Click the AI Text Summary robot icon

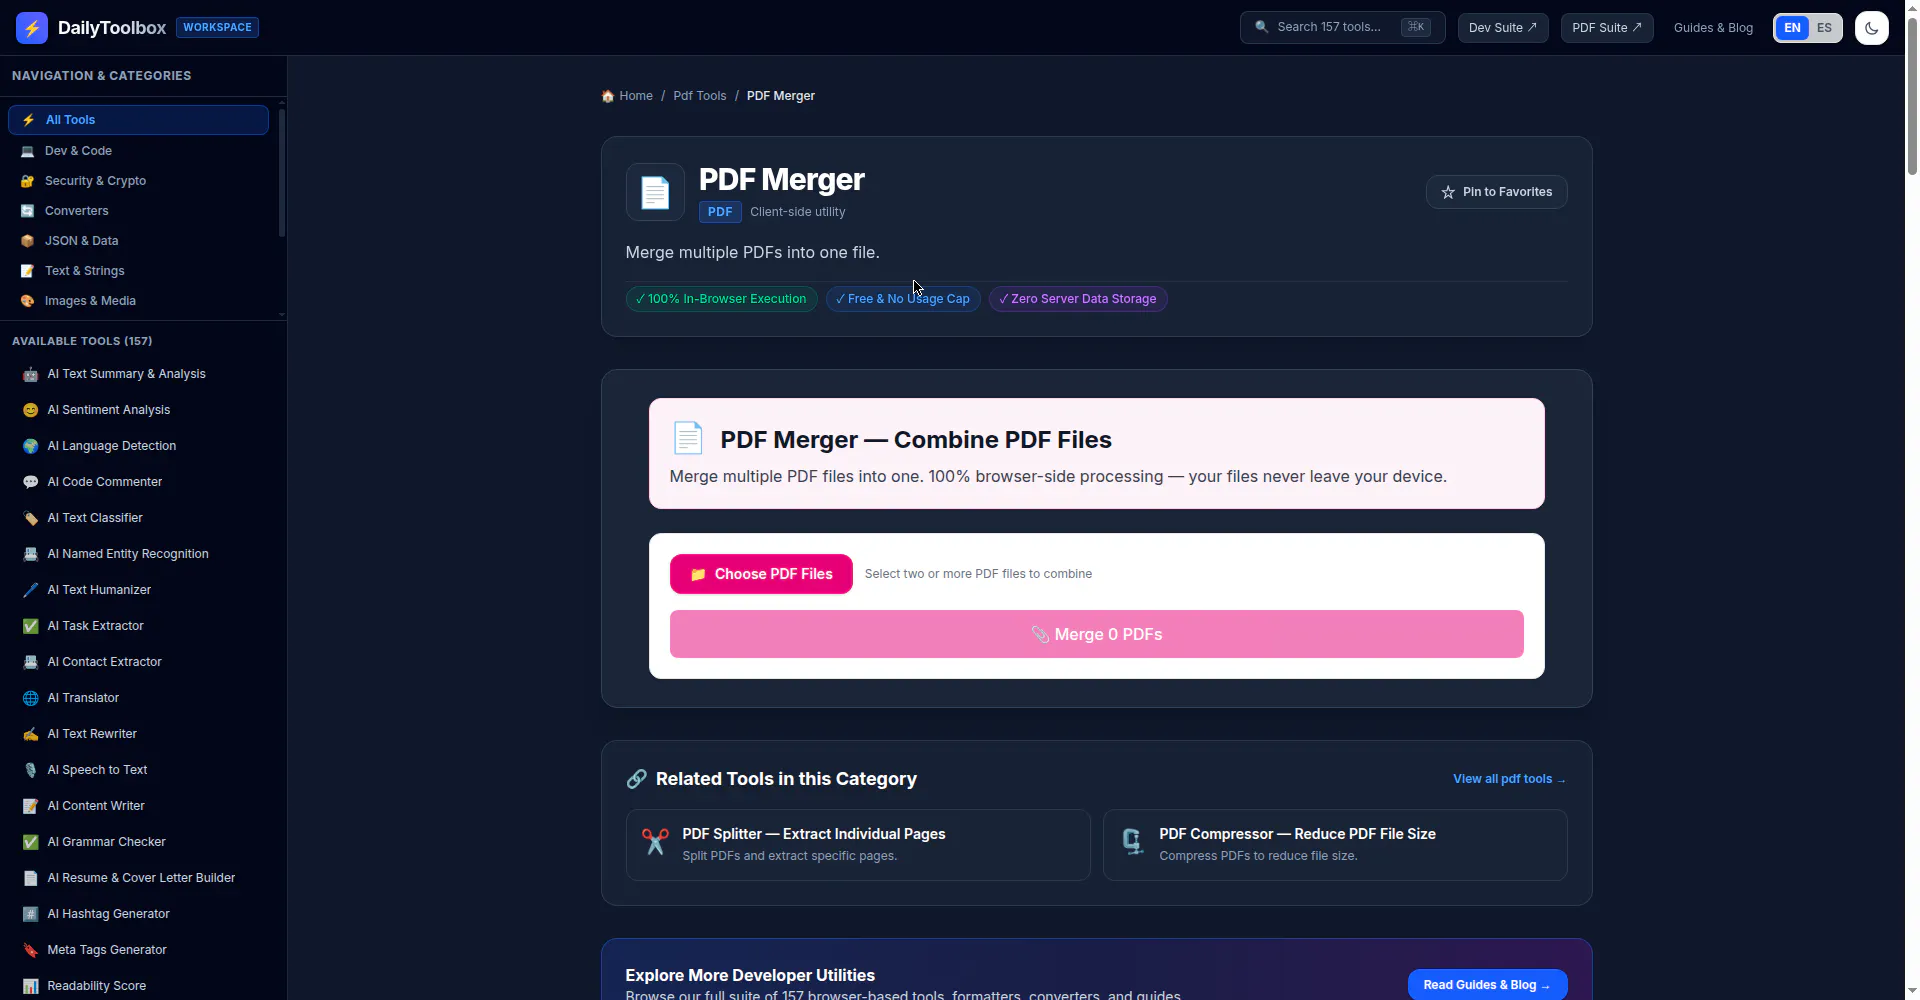[31, 374]
